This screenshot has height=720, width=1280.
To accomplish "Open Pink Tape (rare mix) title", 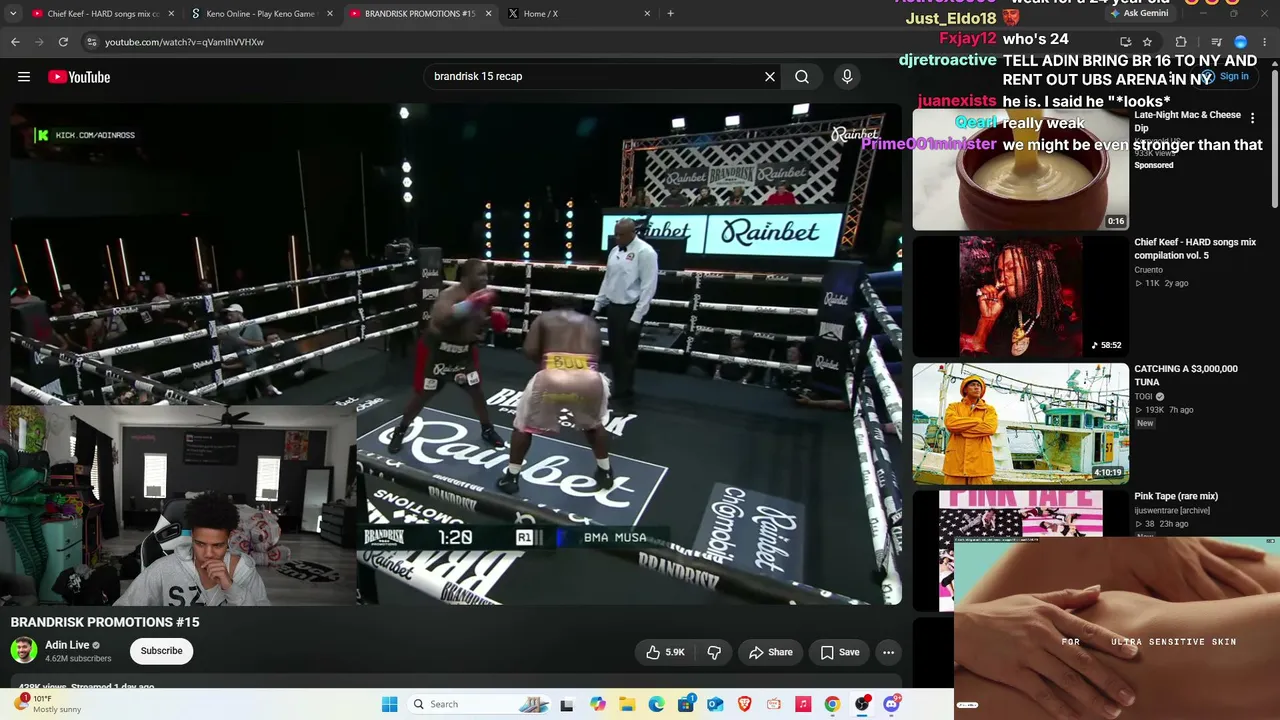I will click(1176, 496).
